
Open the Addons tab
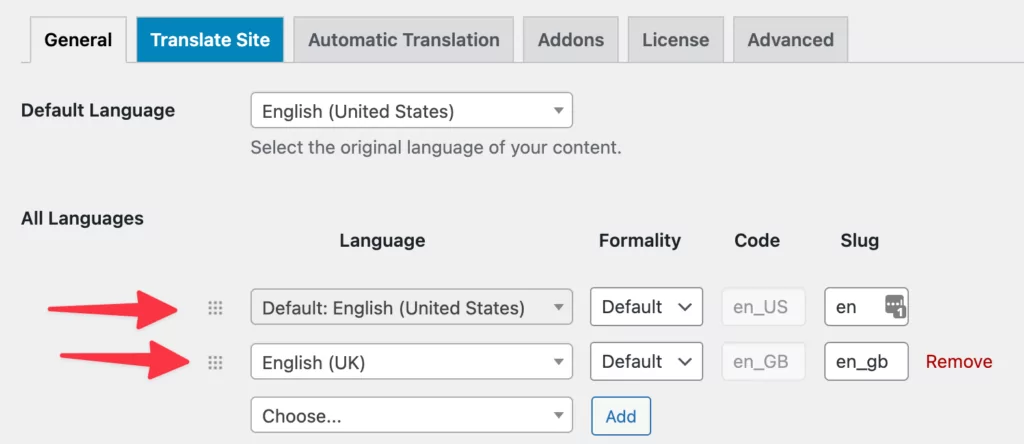(x=571, y=40)
